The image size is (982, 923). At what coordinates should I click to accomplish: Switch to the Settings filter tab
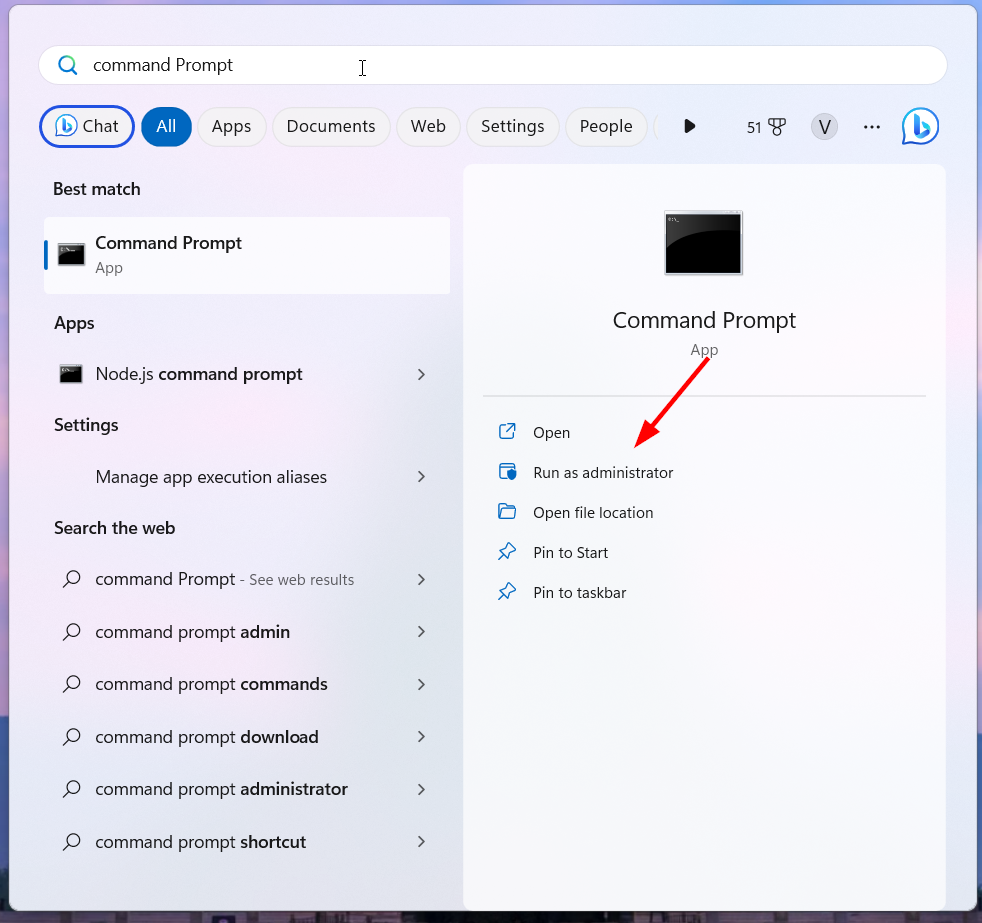pyautogui.click(x=512, y=126)
